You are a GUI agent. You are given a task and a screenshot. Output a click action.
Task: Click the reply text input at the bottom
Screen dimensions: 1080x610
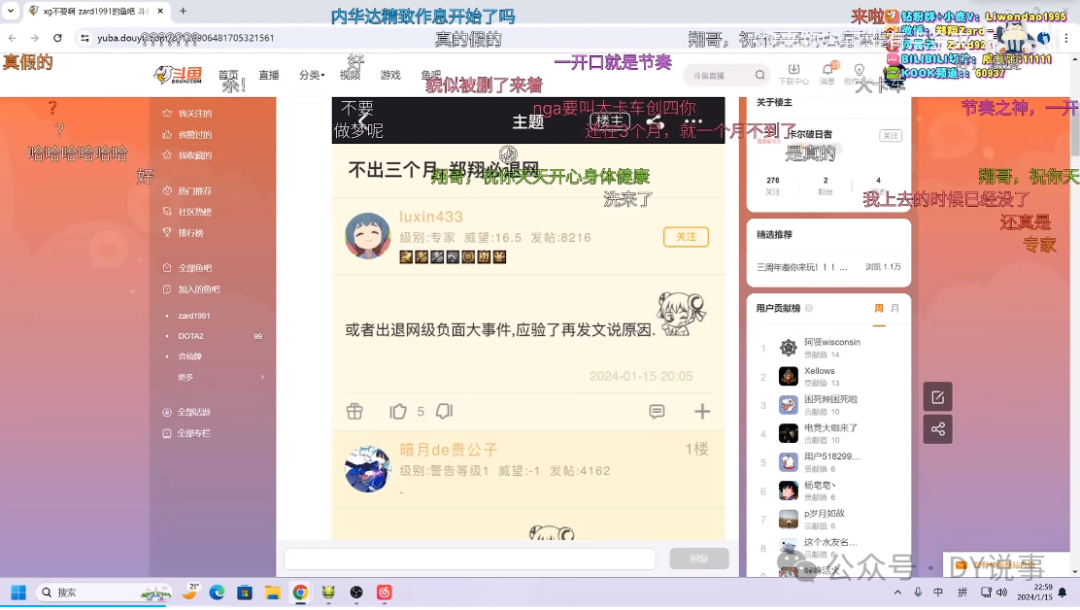click(469, 558)
